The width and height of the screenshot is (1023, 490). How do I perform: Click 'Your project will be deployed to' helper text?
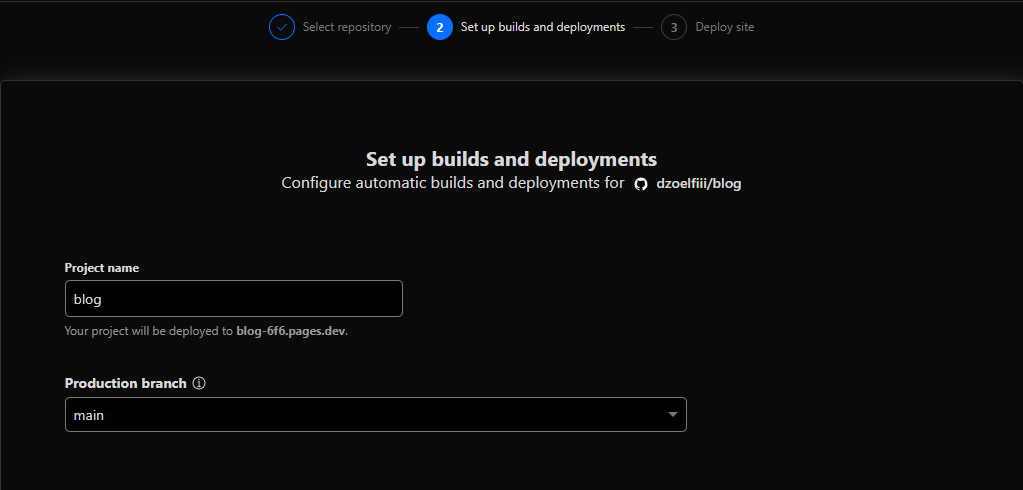coord(148,330)
